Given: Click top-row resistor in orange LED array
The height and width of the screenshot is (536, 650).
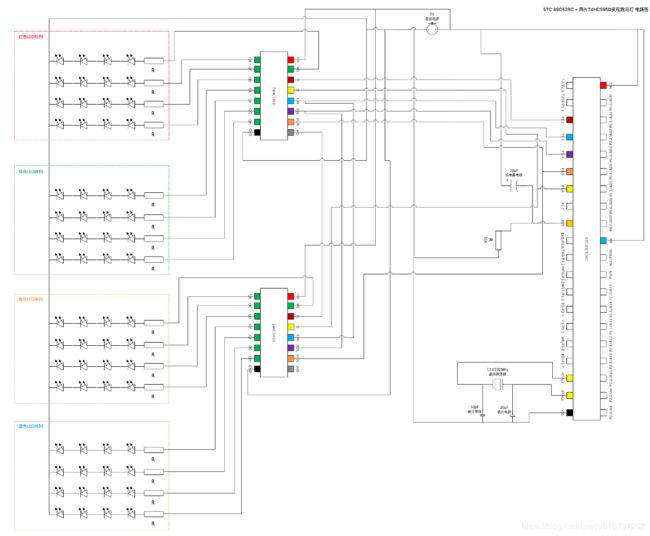Looking at the screenshot, I should (x=154, y=323).
